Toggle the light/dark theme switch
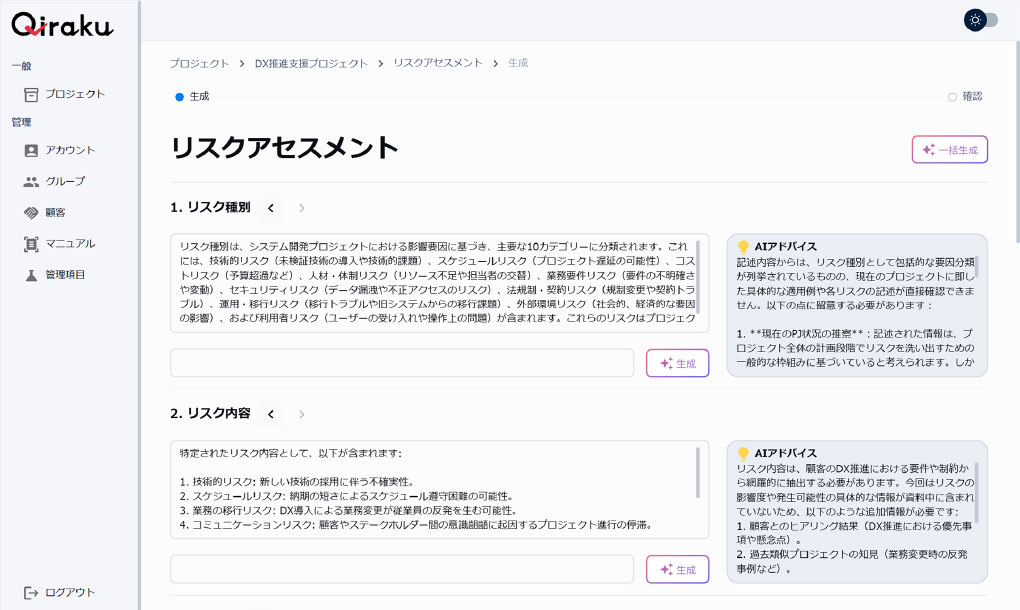 (980, 20)
